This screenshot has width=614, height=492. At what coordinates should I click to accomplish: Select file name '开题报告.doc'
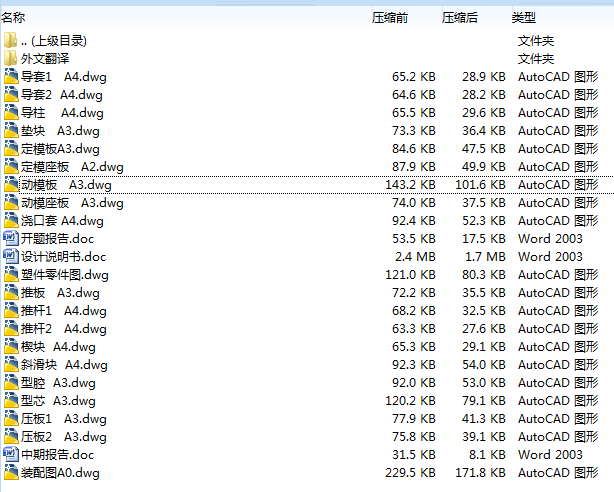[x=58, y=239]
